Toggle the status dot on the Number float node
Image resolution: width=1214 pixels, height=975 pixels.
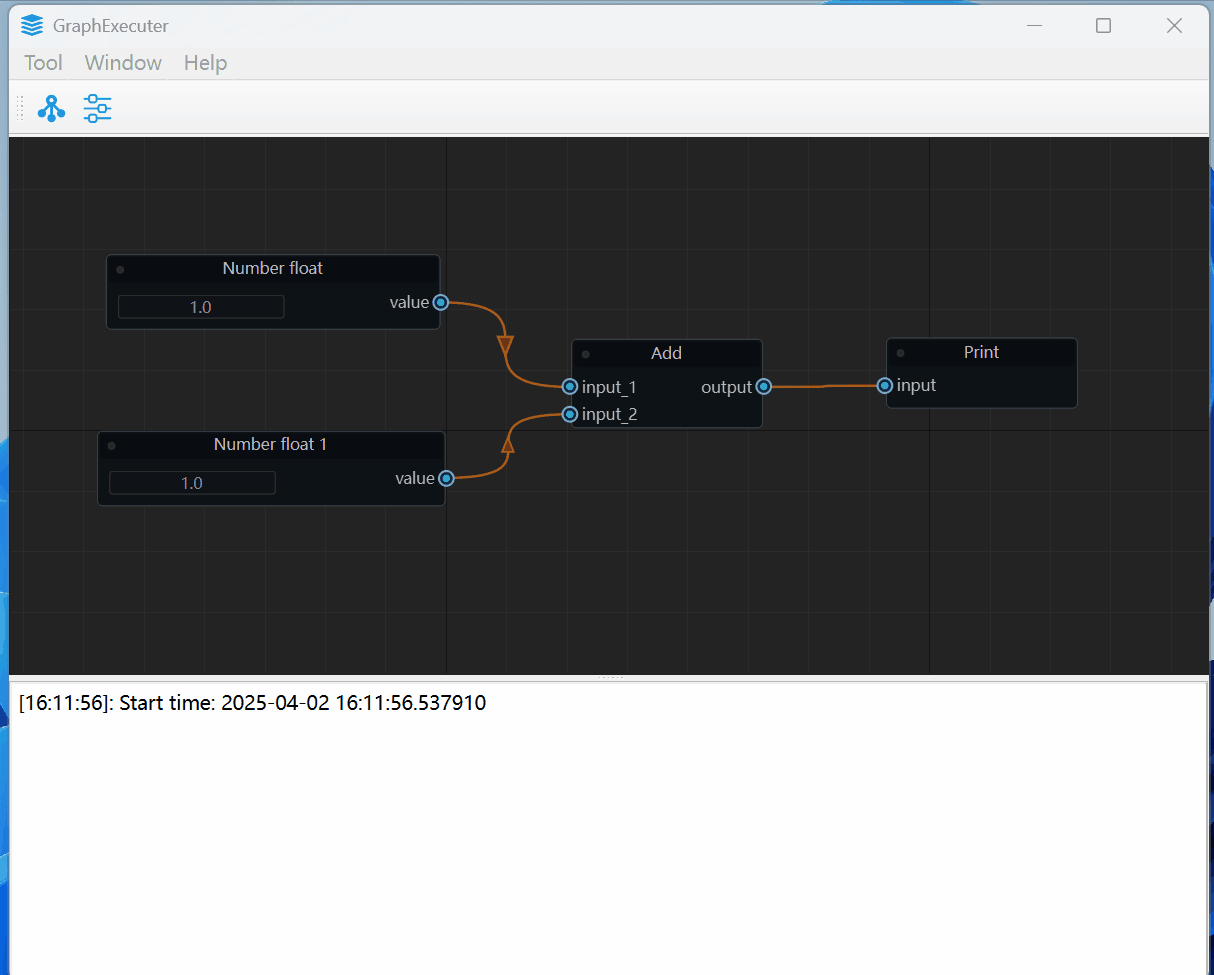pos(120,268)
